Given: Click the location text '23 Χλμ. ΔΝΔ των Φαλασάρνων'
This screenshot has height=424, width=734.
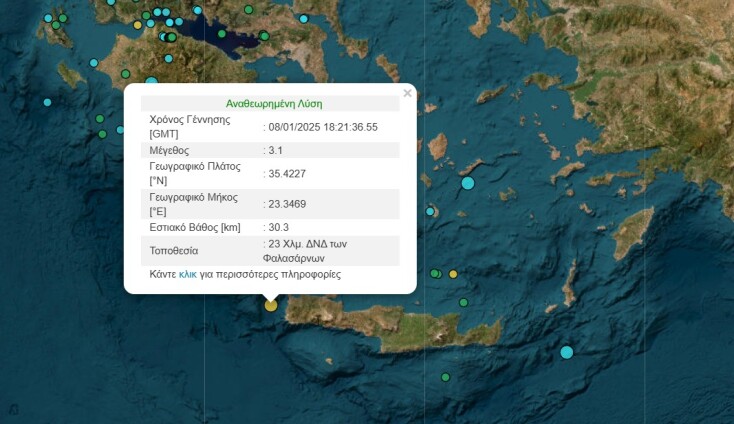Looking at the screenshot, I should pyautogui.click(x=310, y=250).
